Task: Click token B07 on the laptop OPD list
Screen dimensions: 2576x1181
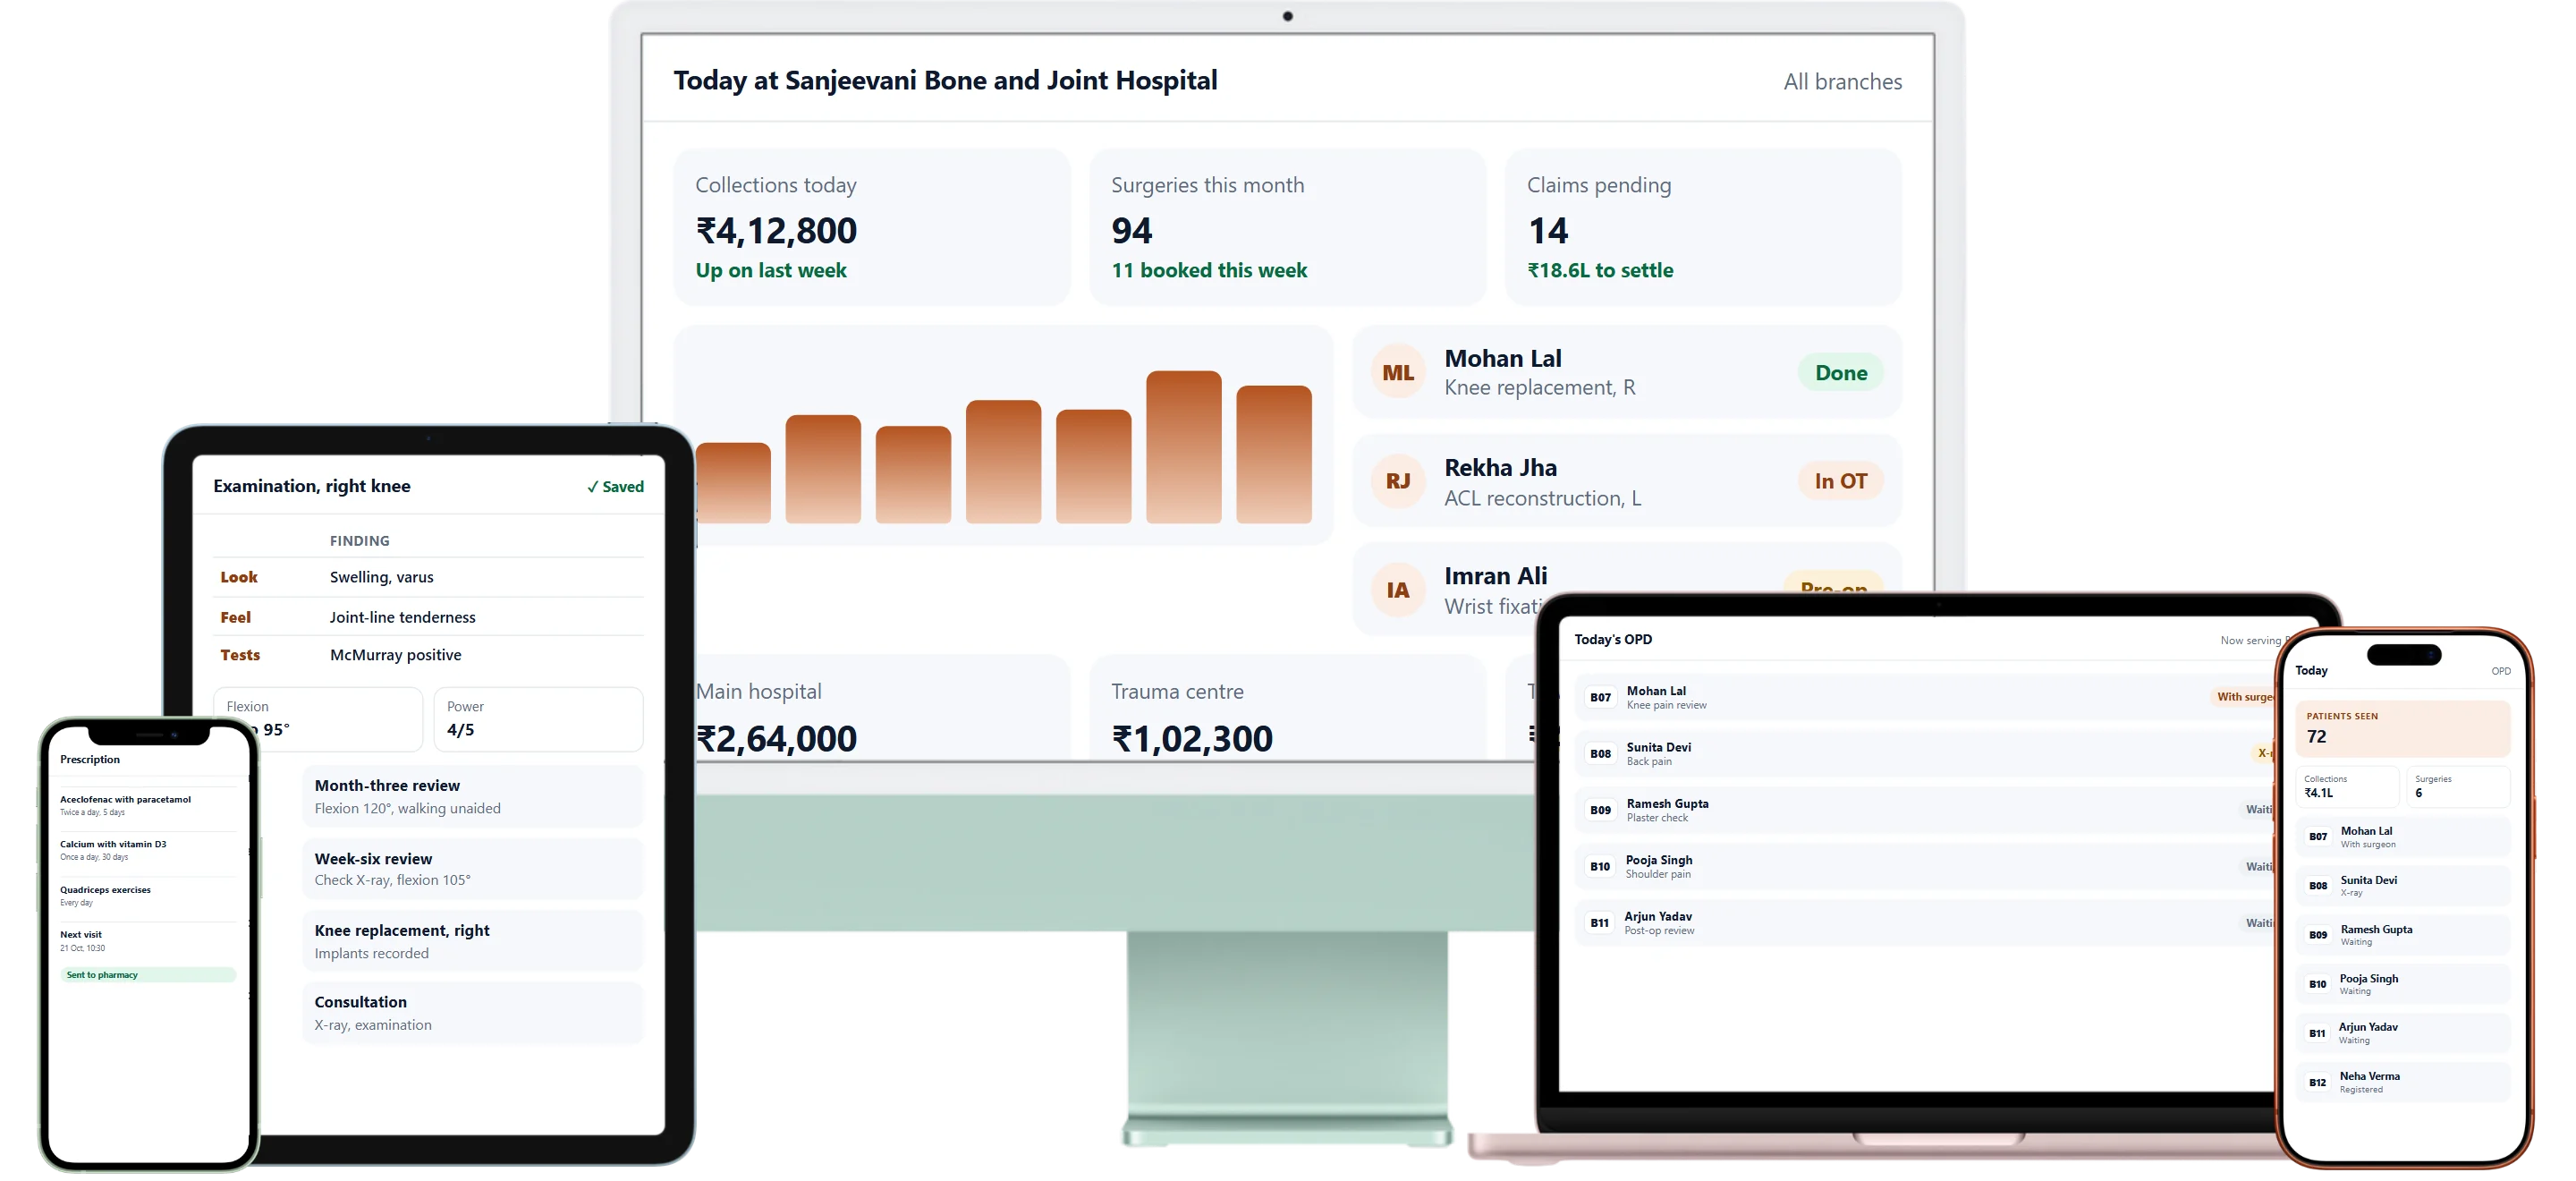Action: click(1600, 698)
